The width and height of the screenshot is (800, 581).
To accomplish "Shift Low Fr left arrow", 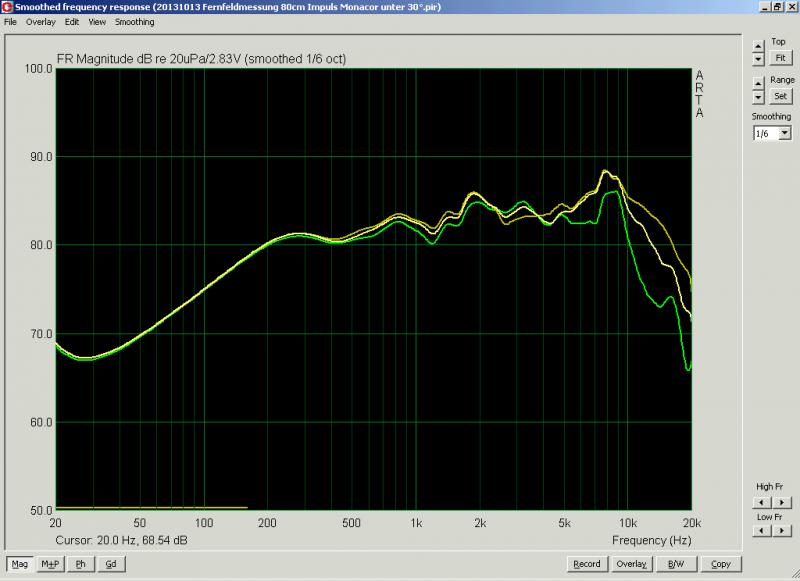I will 762,531.
